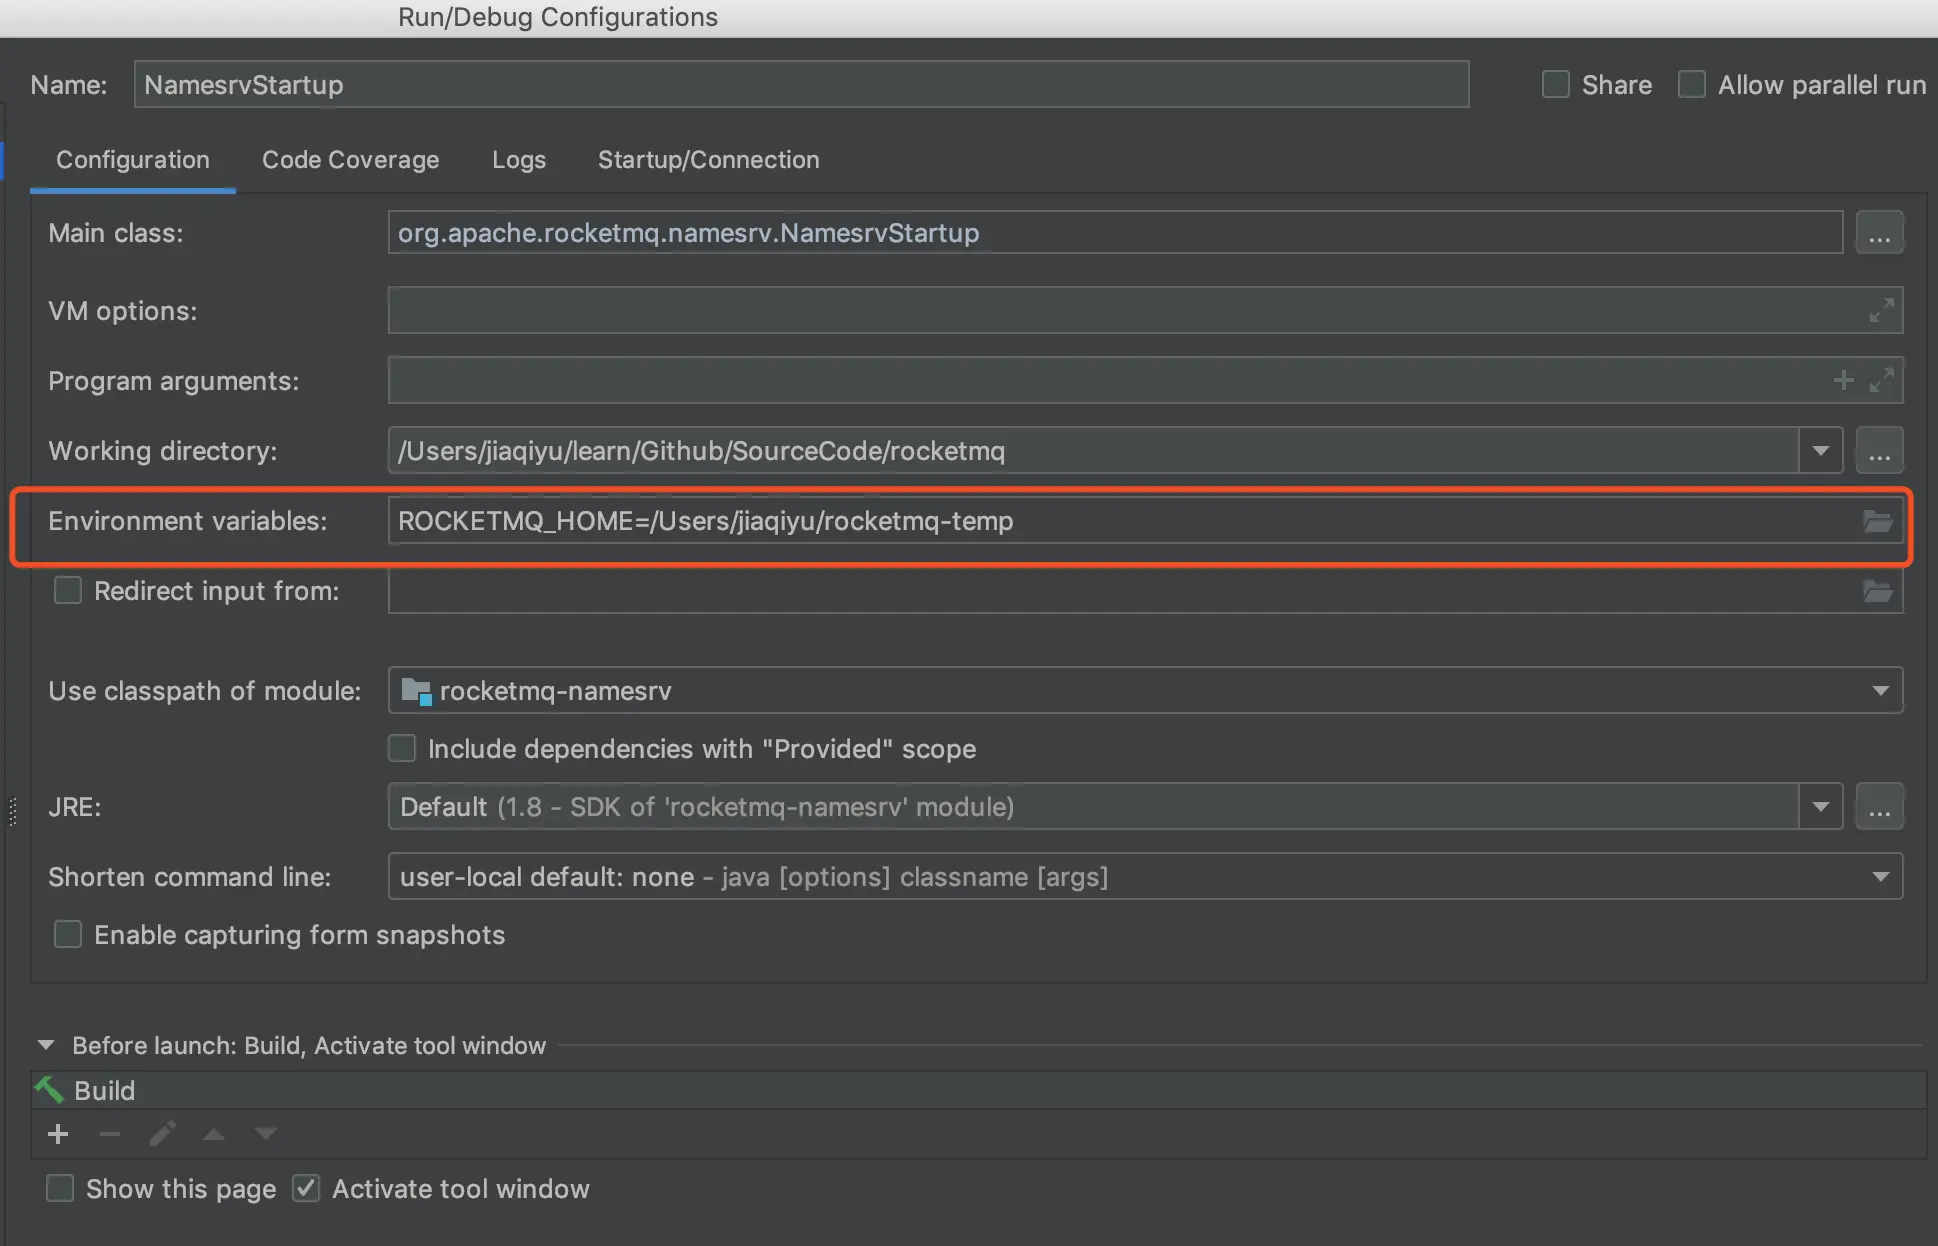
Task: Click the left edge drag handle dots
Action: point(13,811)
